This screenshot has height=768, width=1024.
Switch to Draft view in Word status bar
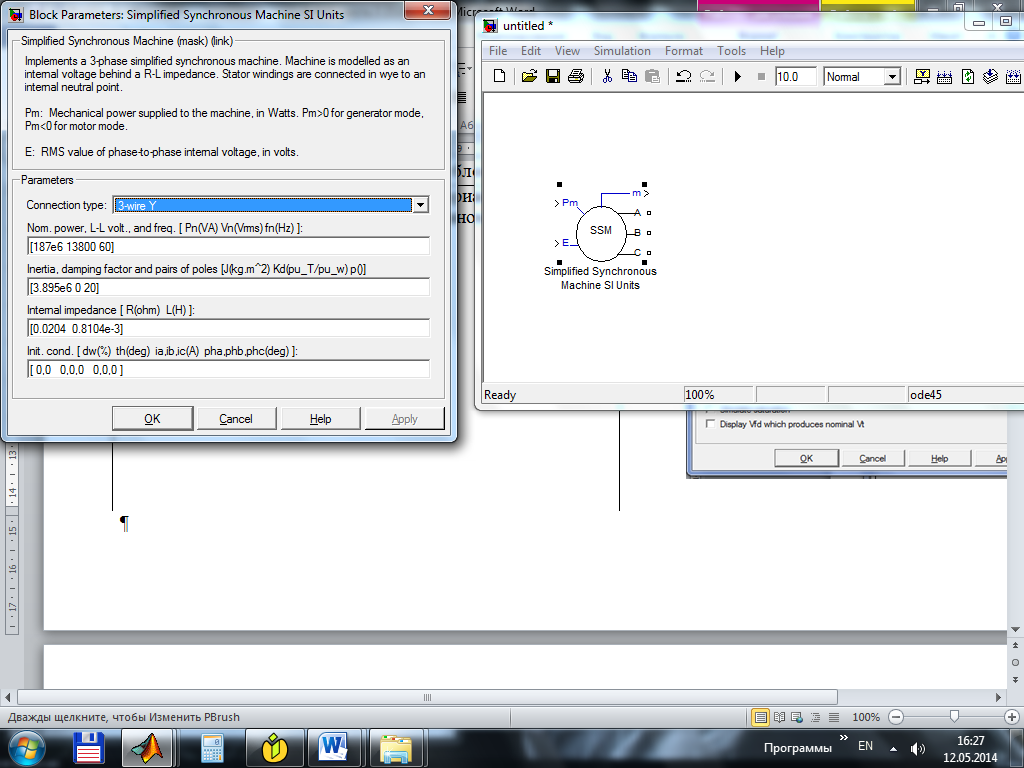tap(834, 717)
